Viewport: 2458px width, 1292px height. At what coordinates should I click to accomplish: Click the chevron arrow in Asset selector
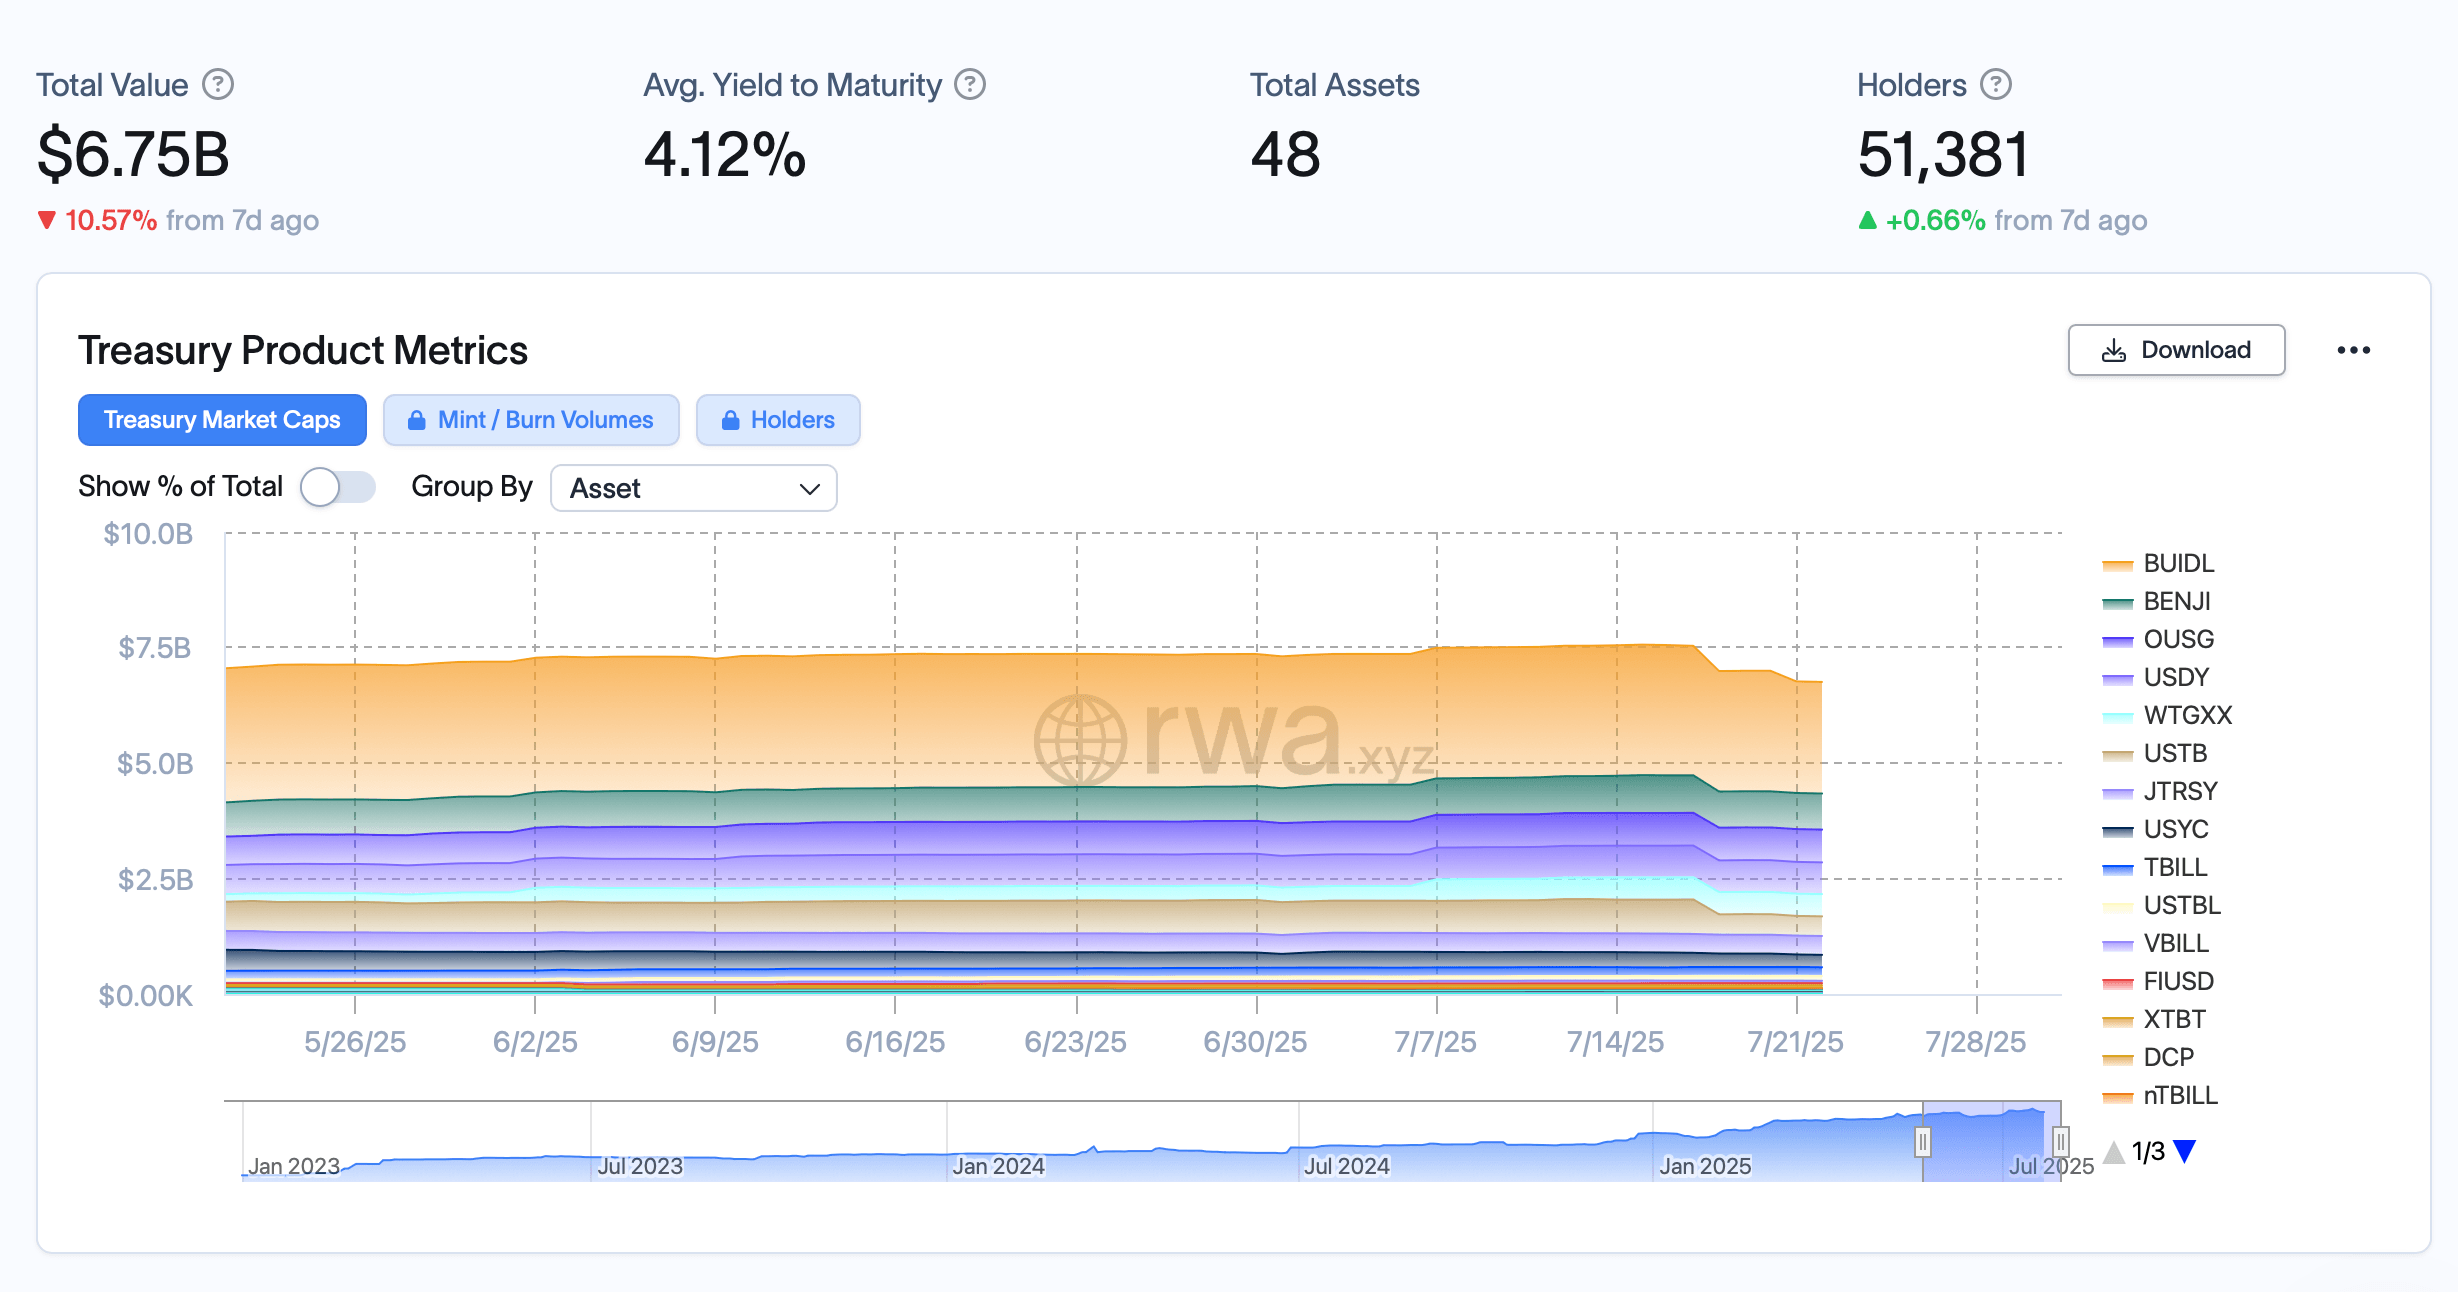point(810,489)
